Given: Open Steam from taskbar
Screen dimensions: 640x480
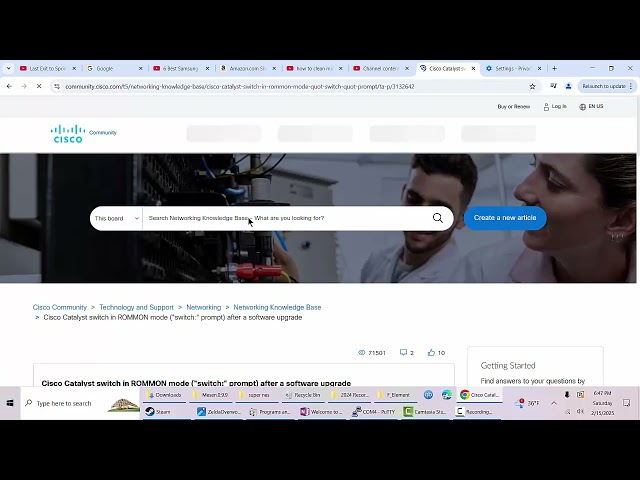Looking at the screenshot, I should (x=158, y=411).
